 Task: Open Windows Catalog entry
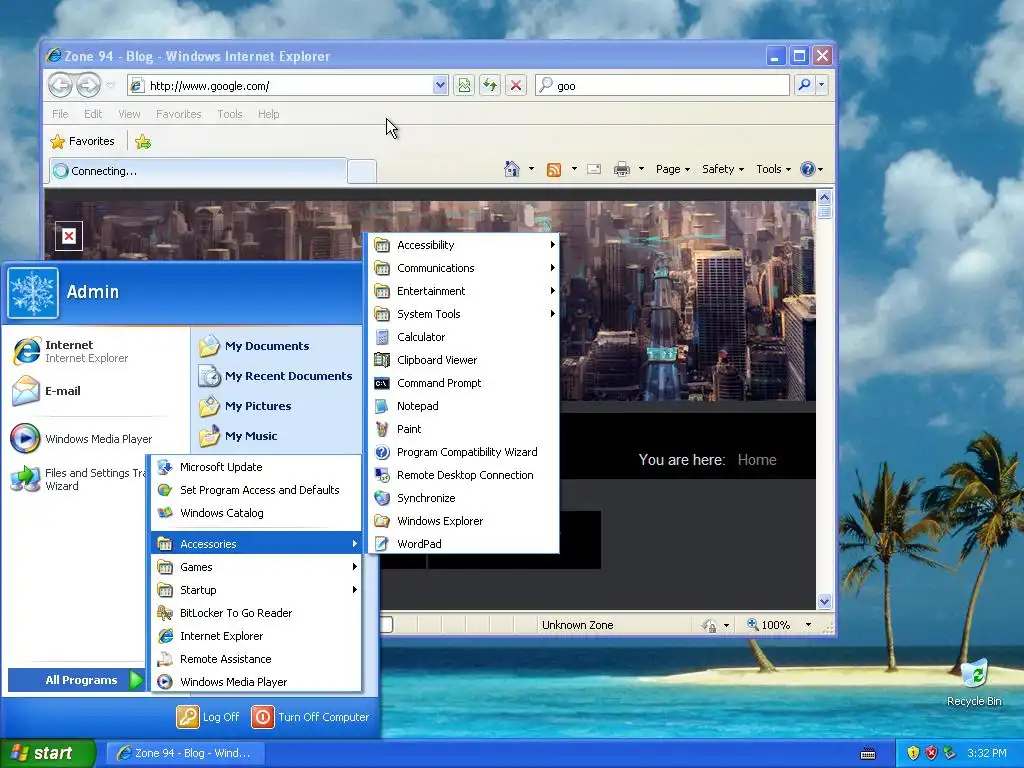[256, 513]
